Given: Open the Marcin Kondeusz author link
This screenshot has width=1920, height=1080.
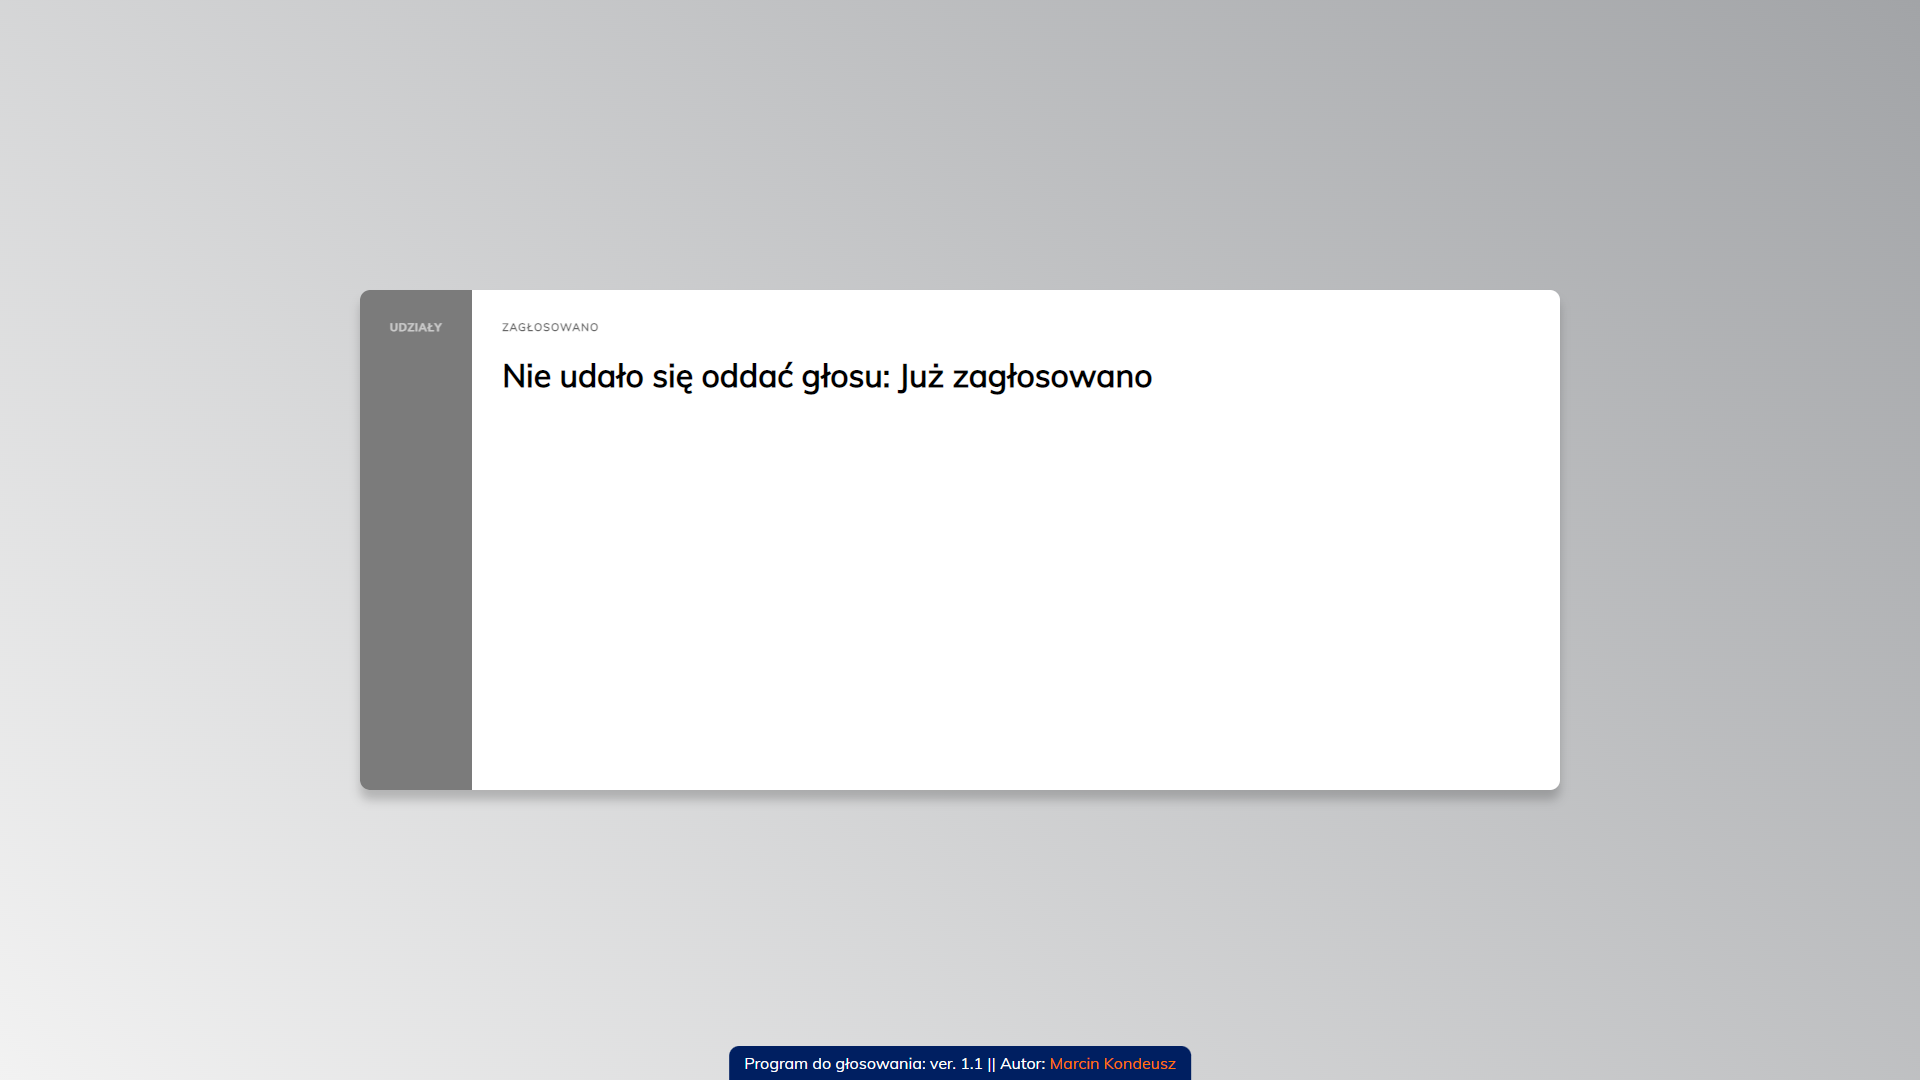Looking at the screenshot, I should [x=1112, y=1064].
